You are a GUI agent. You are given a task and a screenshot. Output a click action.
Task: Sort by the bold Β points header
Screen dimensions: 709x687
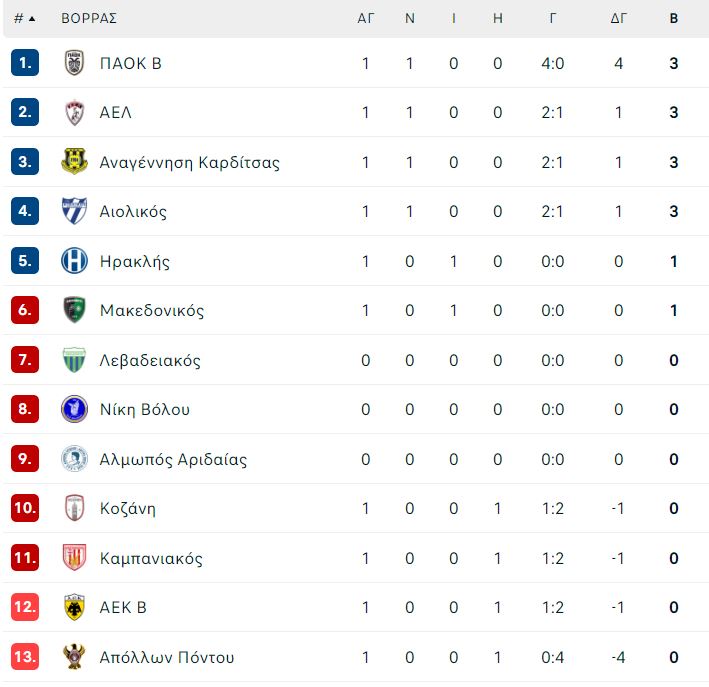[673, 19]
